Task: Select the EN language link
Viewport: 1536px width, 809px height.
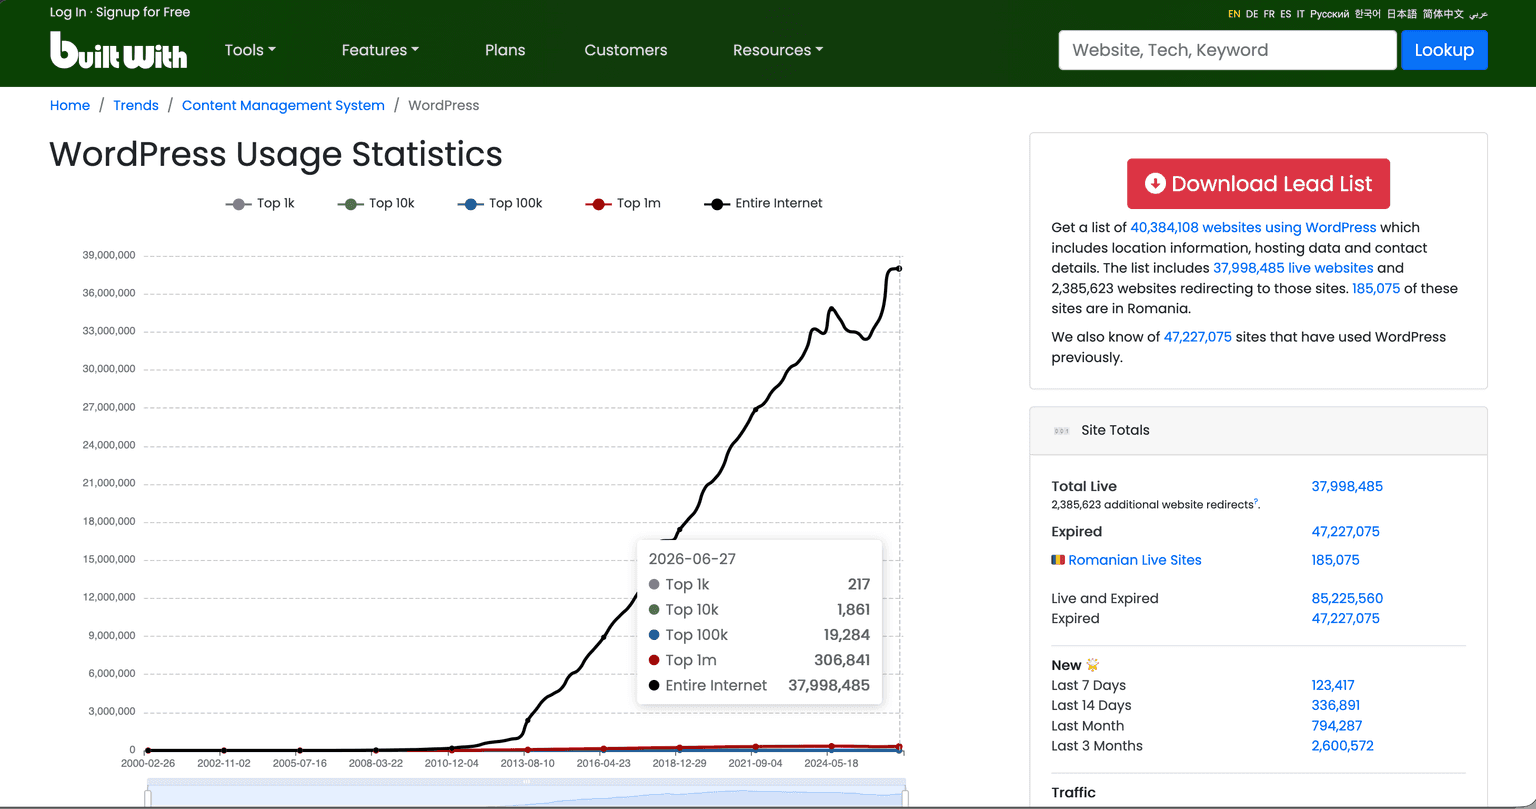Action: (x=1234, y=14)
